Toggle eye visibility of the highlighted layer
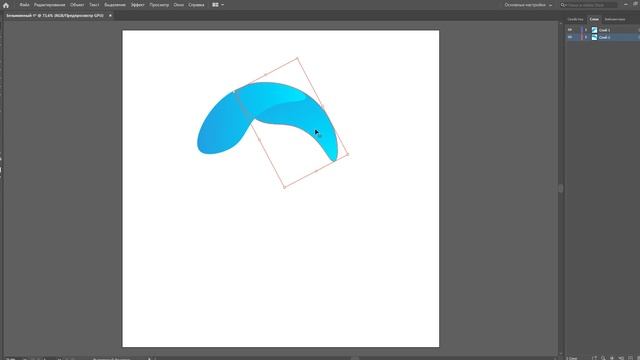The height and width of the screenshot is (360, 640). coord(570,37)
